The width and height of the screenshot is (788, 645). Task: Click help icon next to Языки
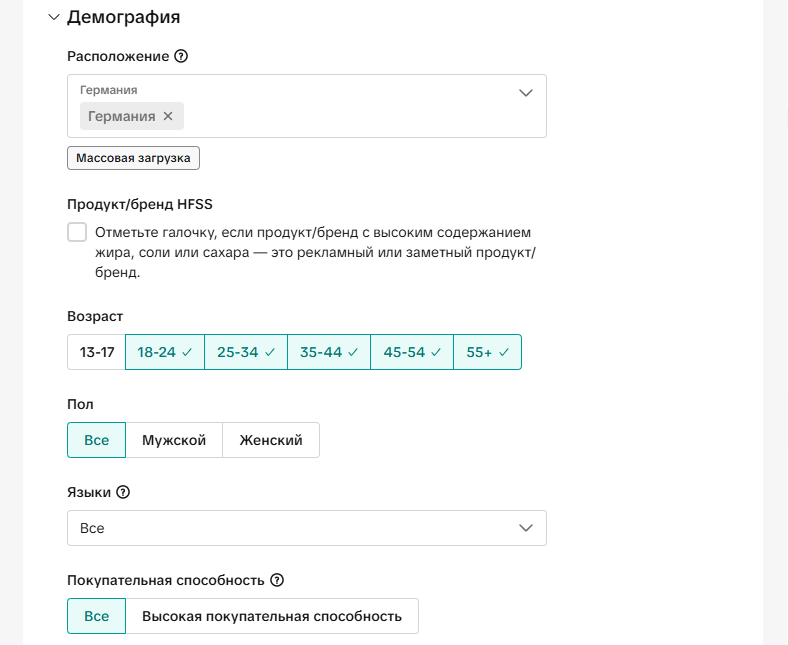pos(123,492)
